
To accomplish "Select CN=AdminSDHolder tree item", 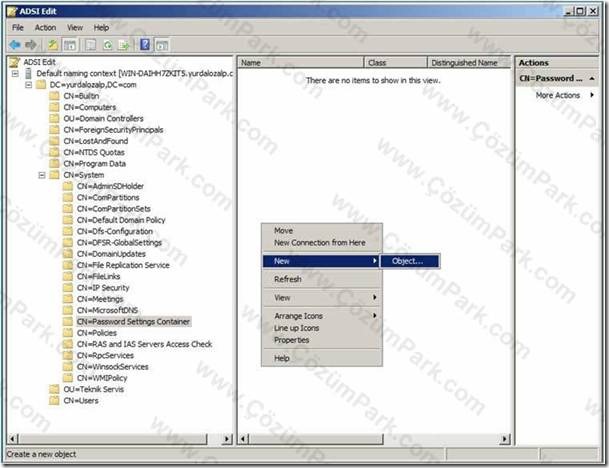I will (x=110, y=186).
